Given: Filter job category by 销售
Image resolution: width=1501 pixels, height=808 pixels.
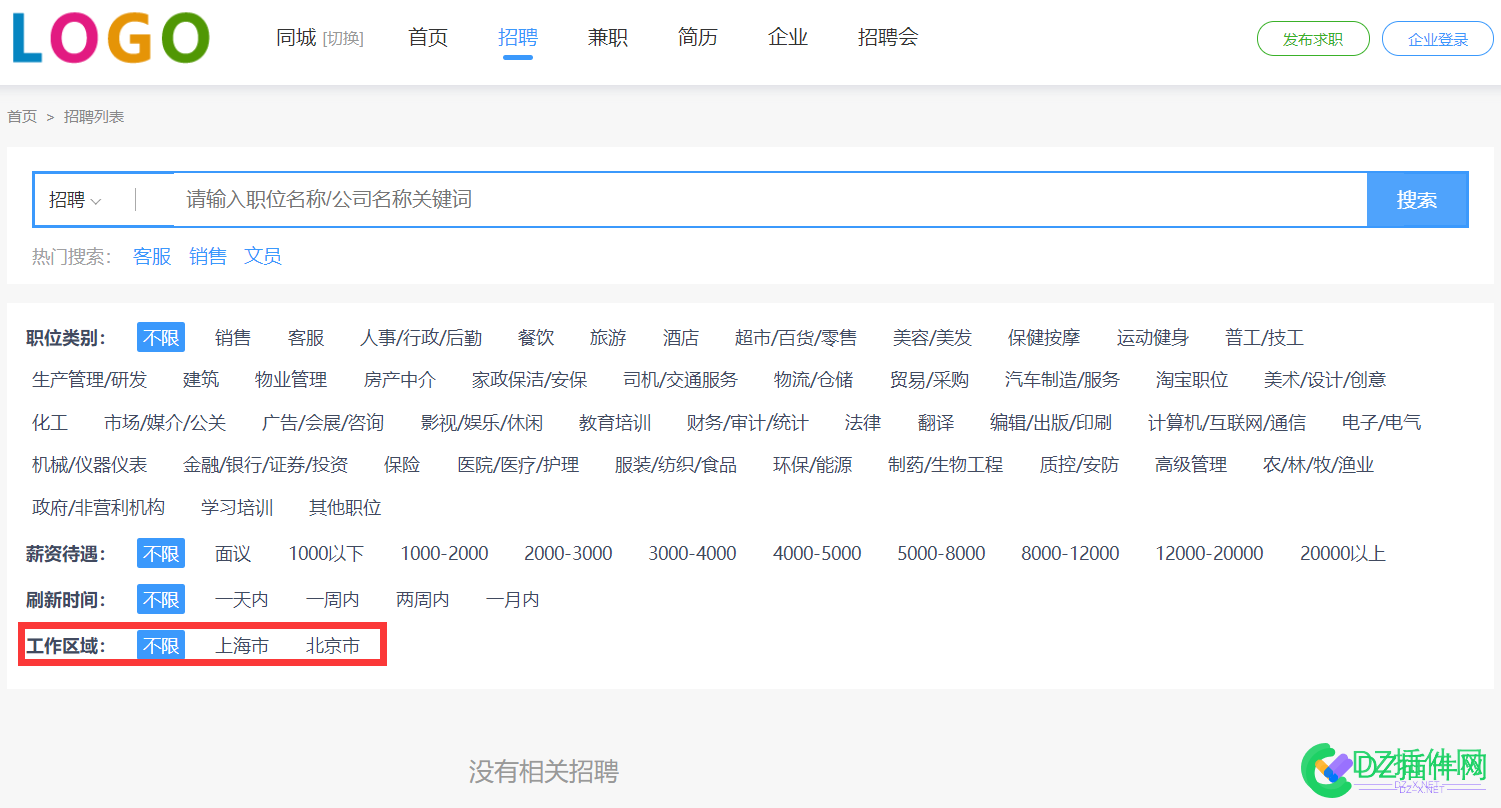Looking at the screenshot, I should click(233, 338).
